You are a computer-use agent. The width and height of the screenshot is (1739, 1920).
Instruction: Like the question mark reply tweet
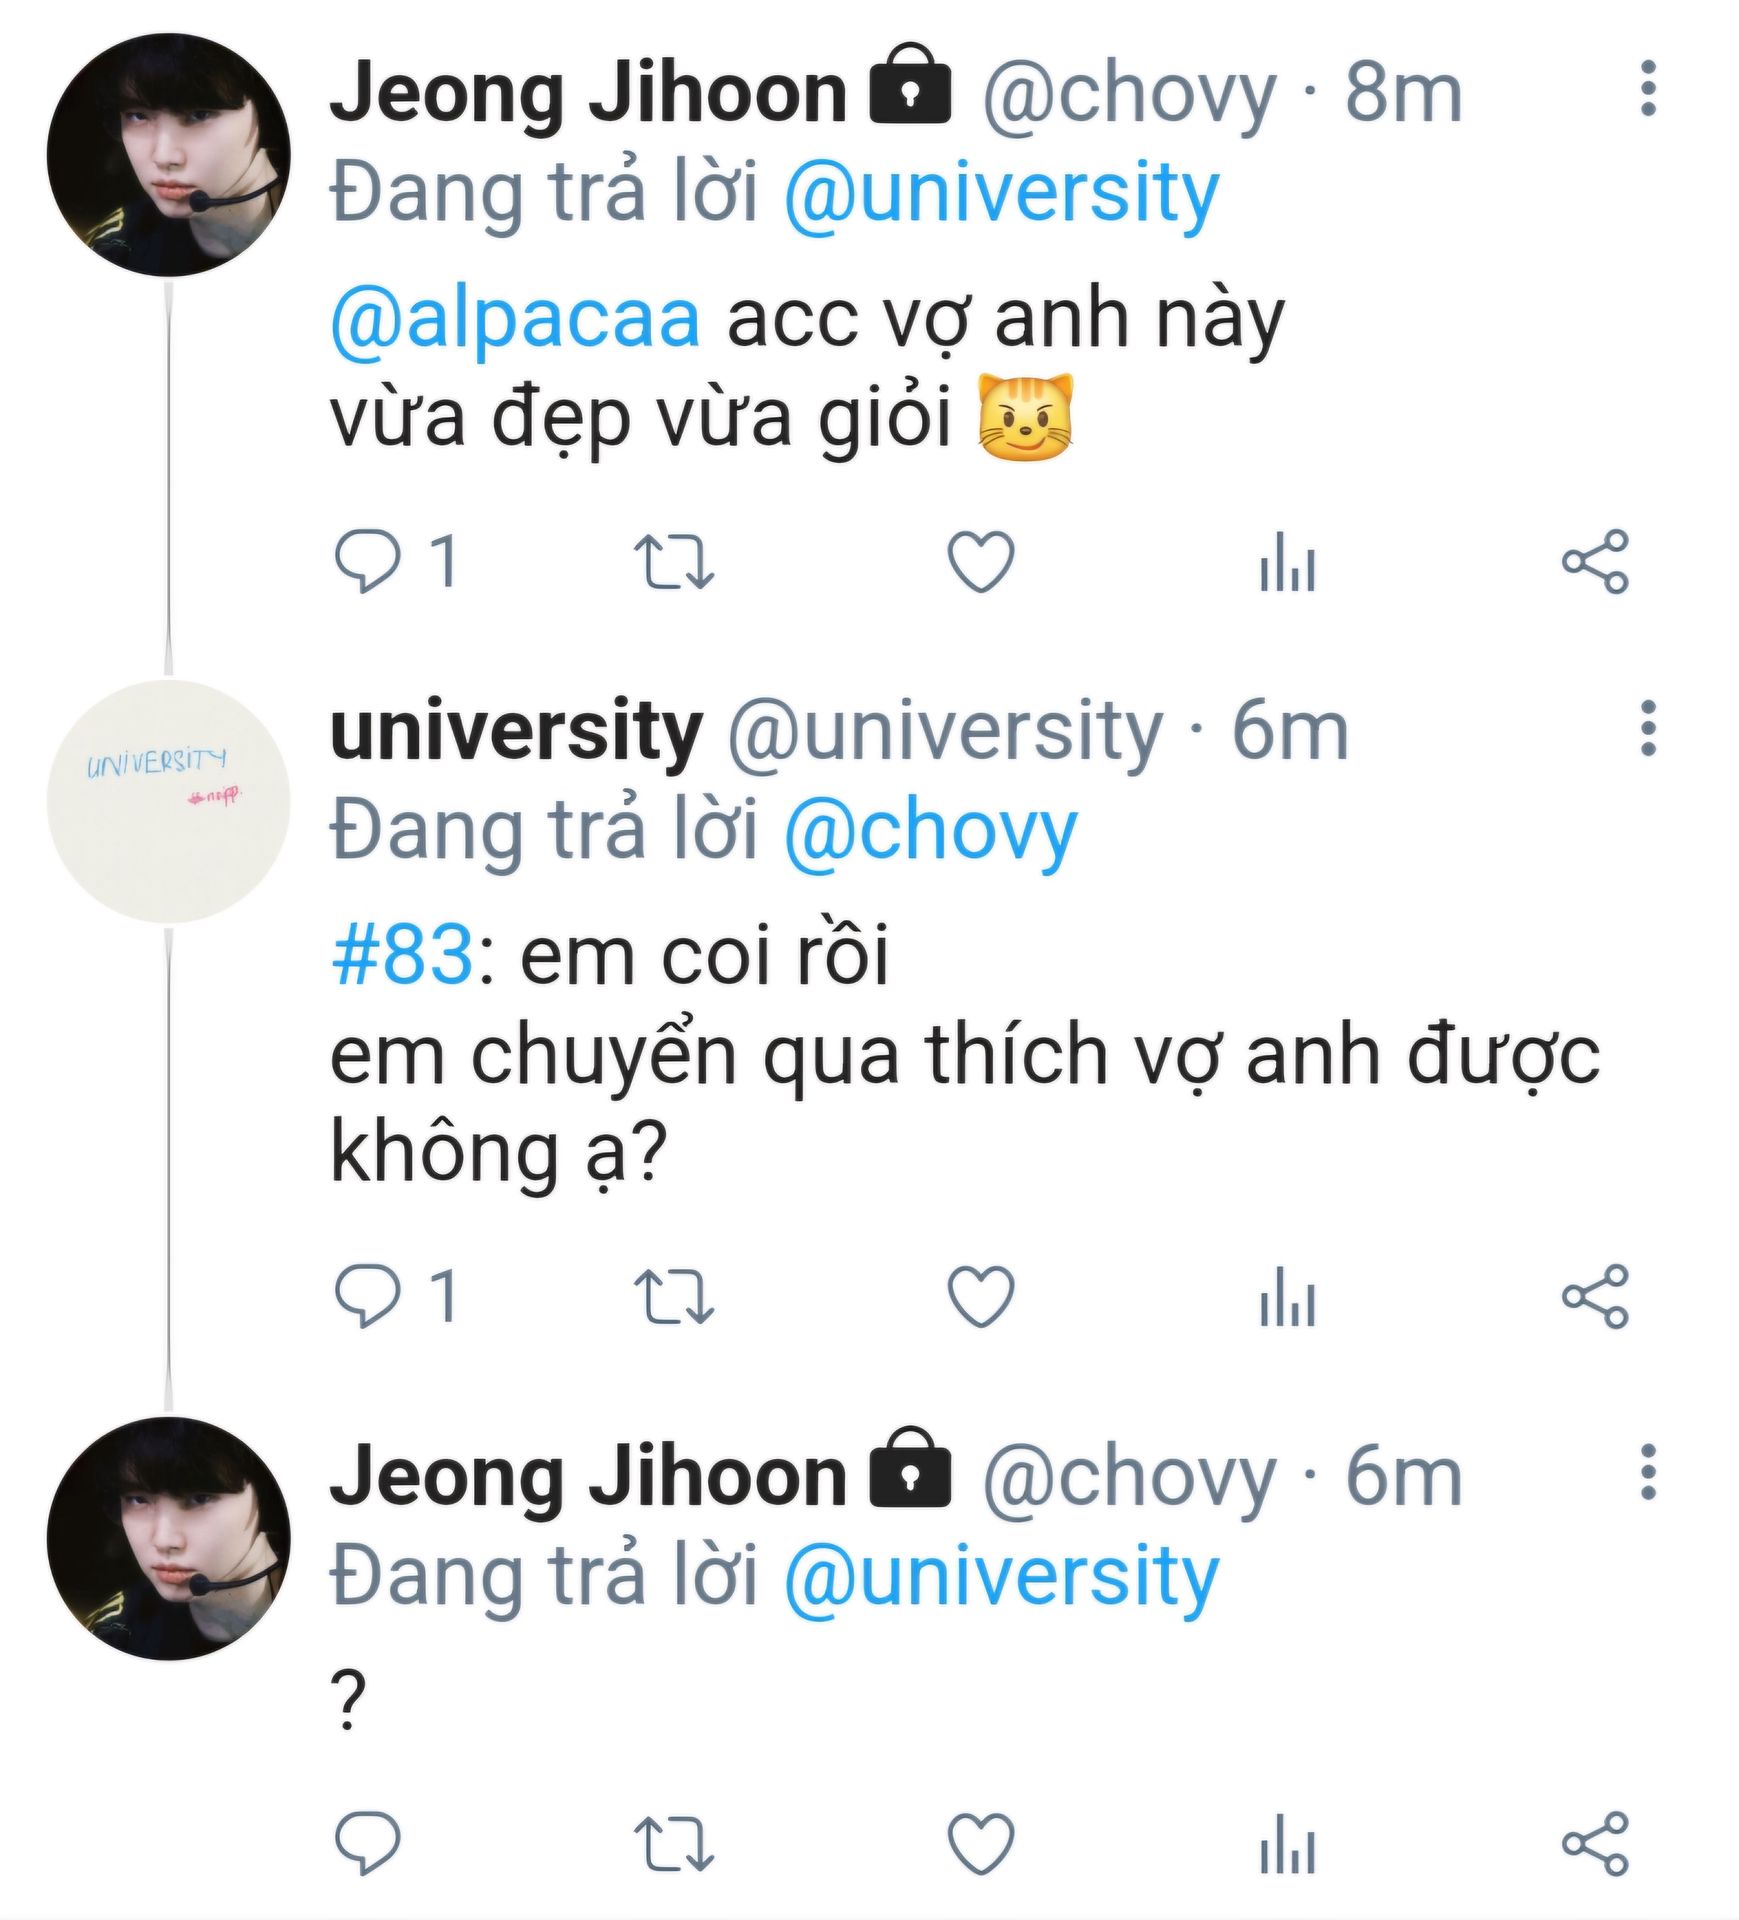tap(980, 1842)
